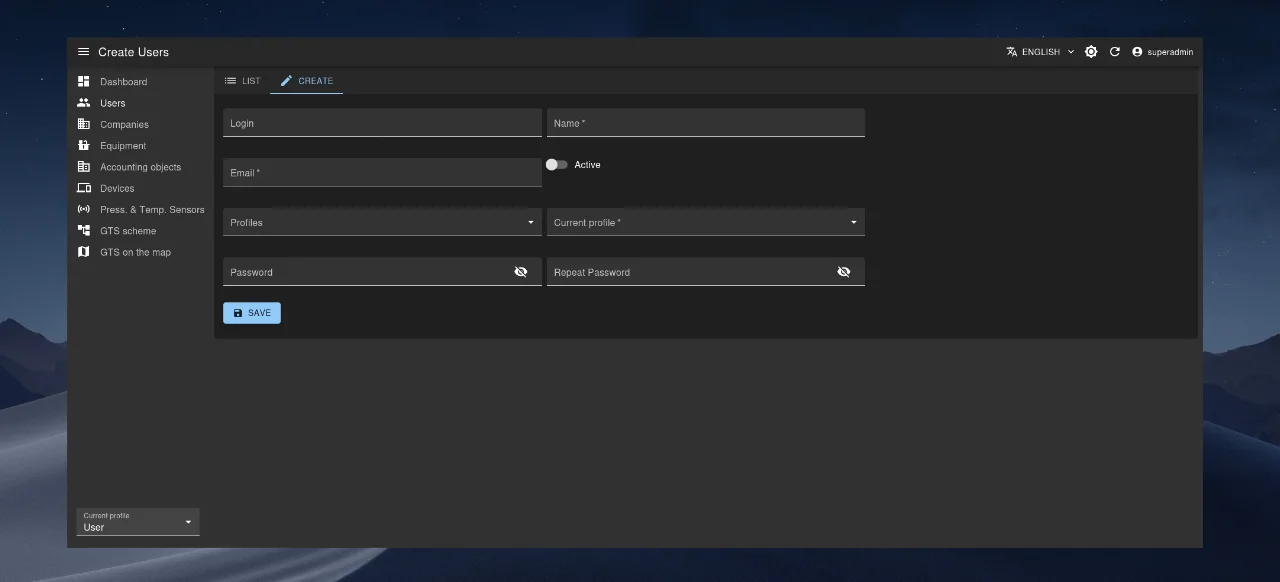Open the ENGLISH language dropdown
The image size is (1280, 582).
coord(1040,52)
